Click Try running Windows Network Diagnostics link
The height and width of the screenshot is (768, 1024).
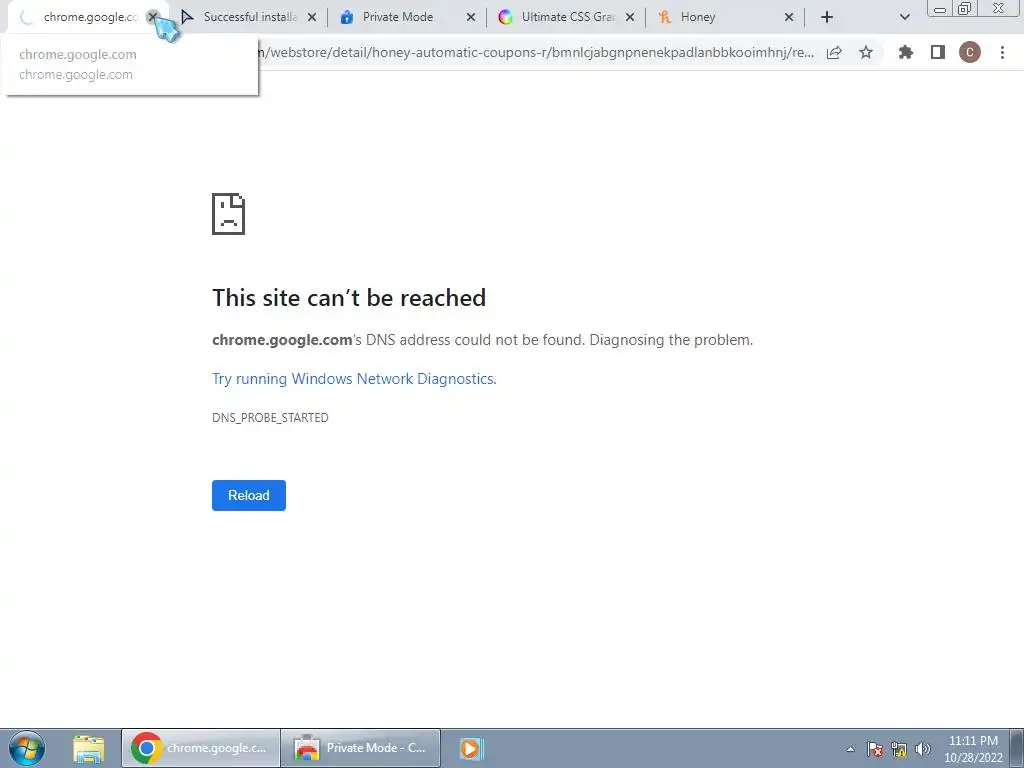[354, 379]
